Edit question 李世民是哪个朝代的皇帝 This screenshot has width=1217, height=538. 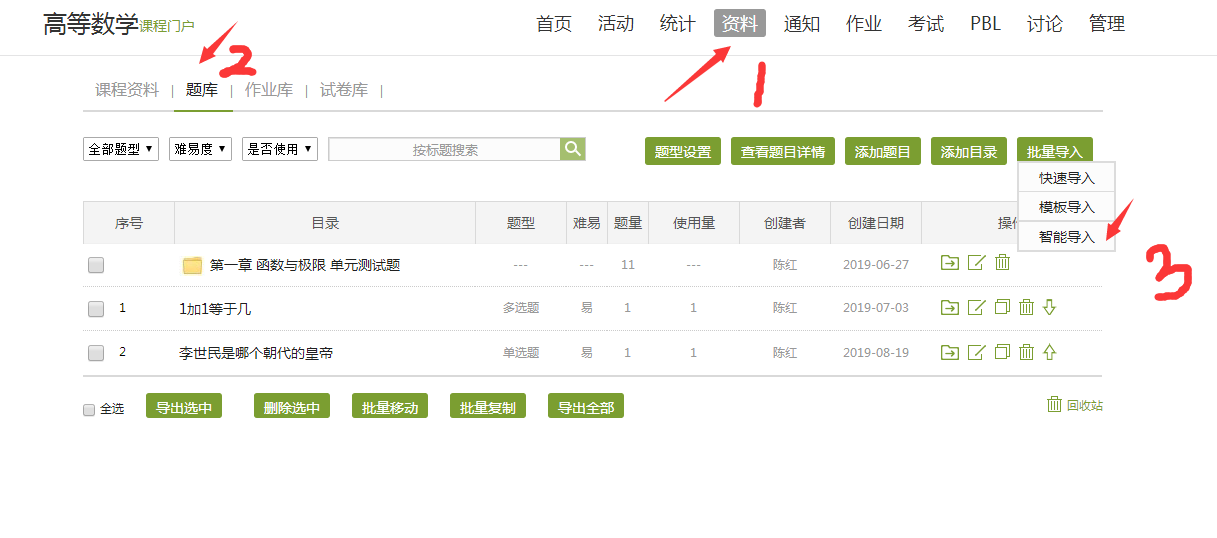(x=976, y=352)
